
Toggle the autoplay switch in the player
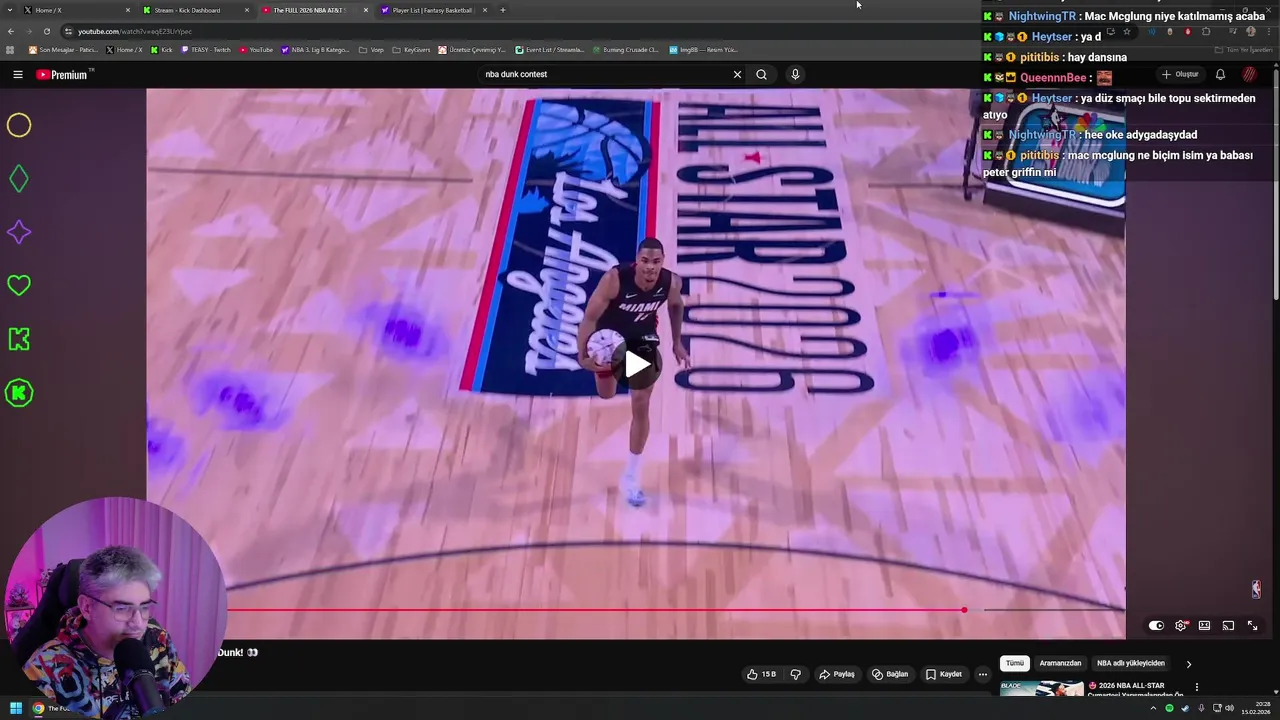[1156, 625]
